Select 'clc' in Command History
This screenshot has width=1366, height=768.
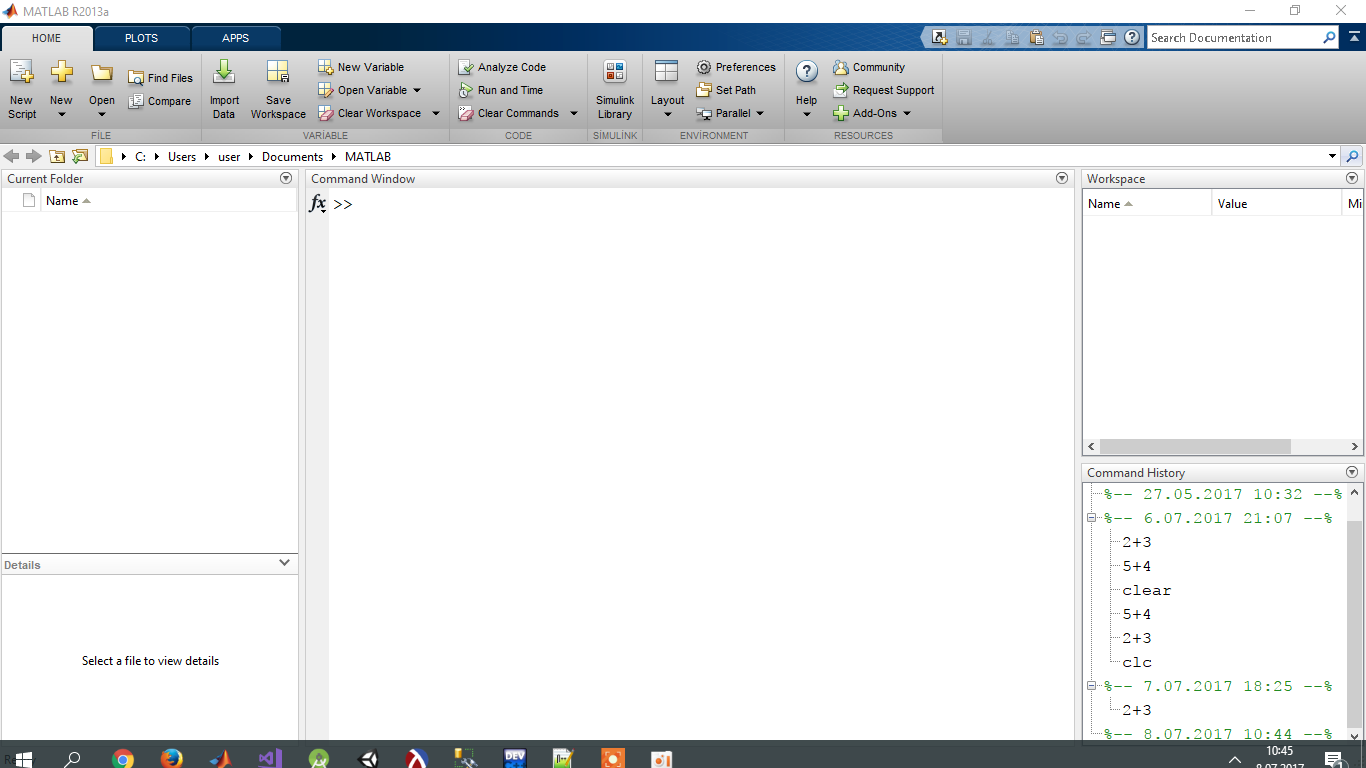[1137, 663]
